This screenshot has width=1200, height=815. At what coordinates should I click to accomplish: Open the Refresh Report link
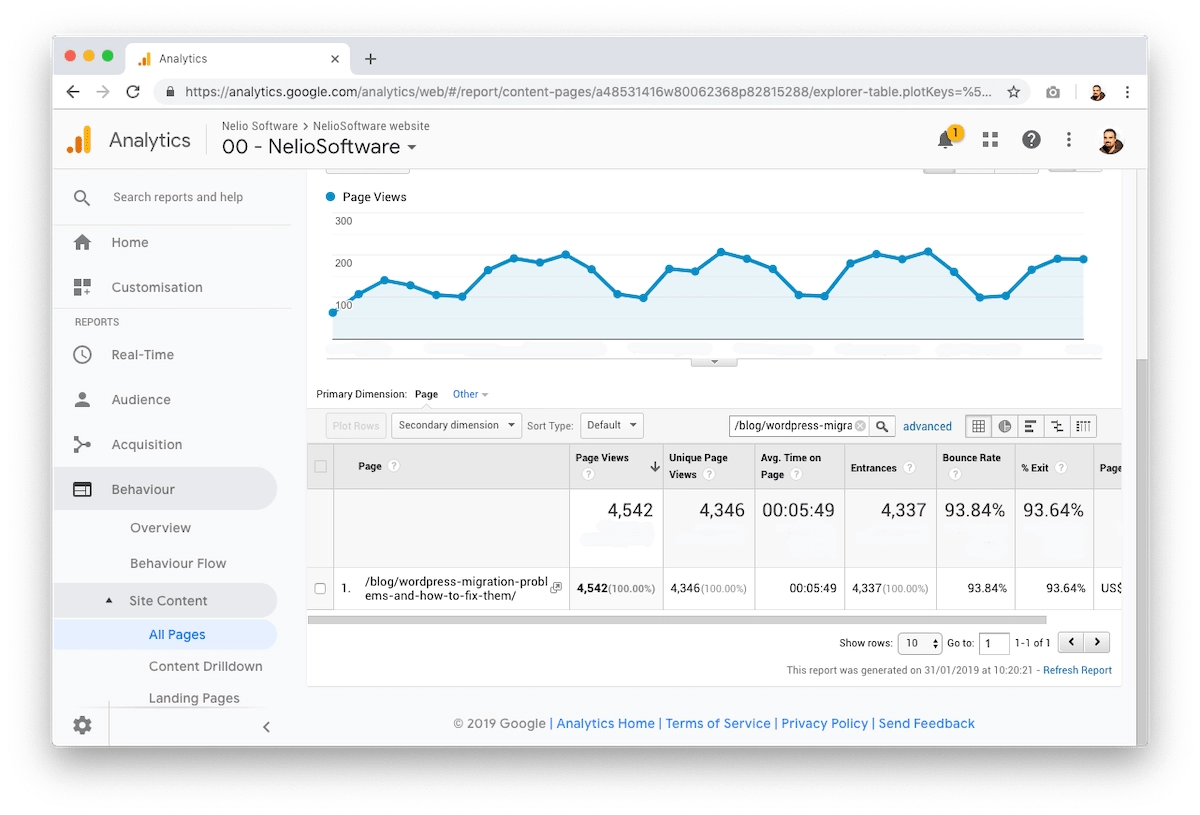point(1077,670)
